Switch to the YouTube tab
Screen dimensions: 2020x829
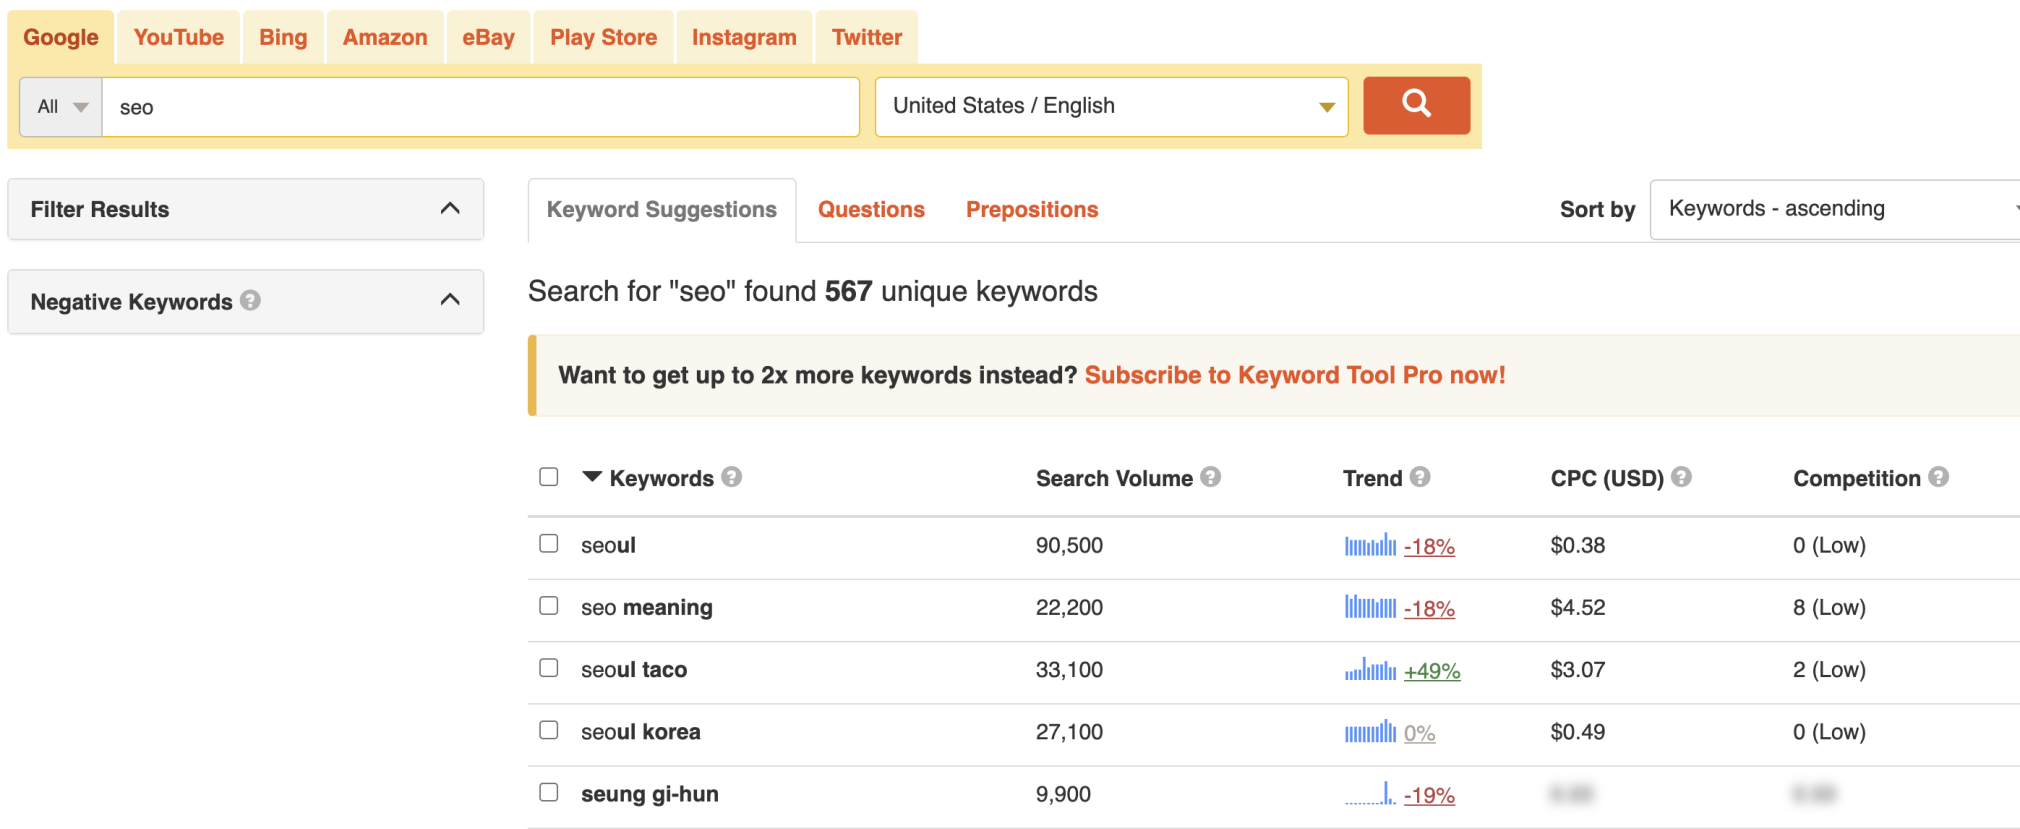[179, 37]
